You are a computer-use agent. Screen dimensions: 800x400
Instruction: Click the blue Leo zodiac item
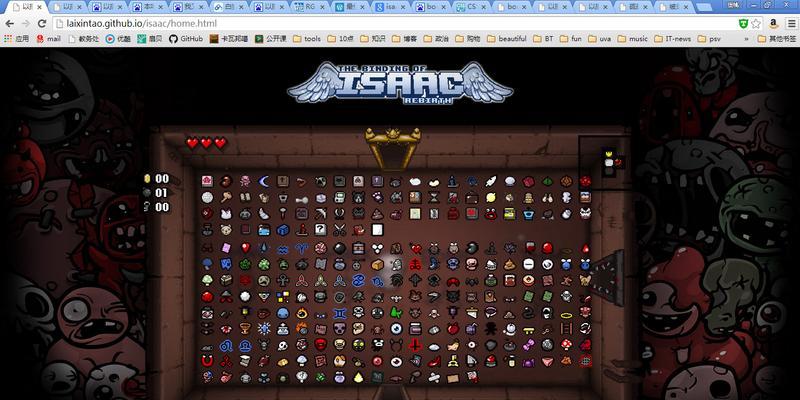pyautogui.click(x=226, y=345)
